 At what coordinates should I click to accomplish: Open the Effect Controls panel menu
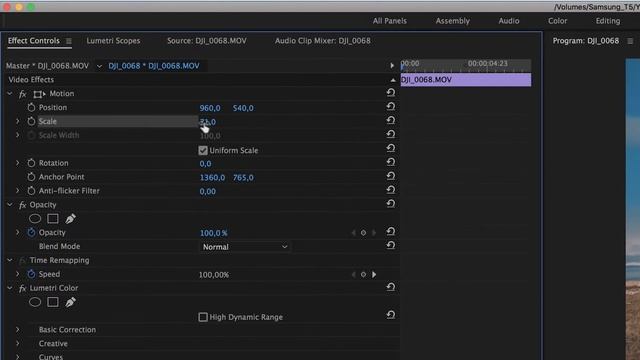tap(69, 41)
